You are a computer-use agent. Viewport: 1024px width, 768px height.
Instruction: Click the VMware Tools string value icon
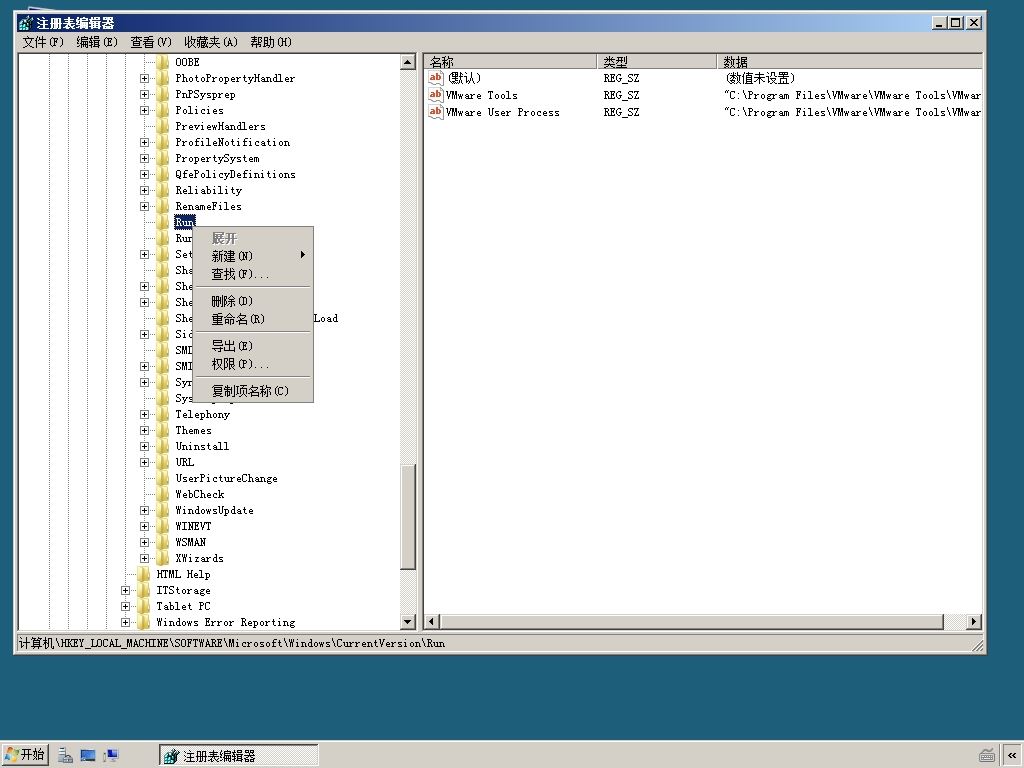coord(436,95)
